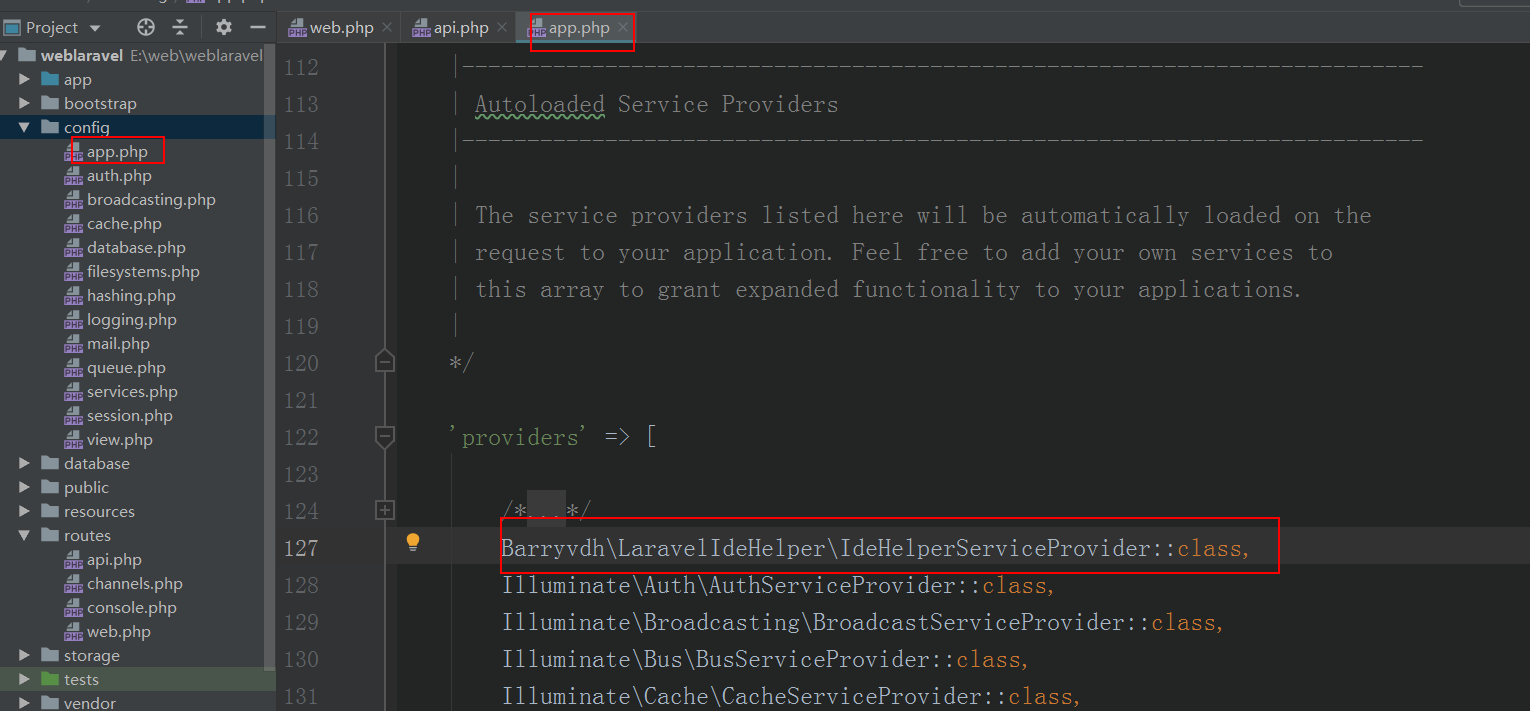Open channels.php under routes
This screenshot has width=1530, height=711.
[x=134, y=584]
